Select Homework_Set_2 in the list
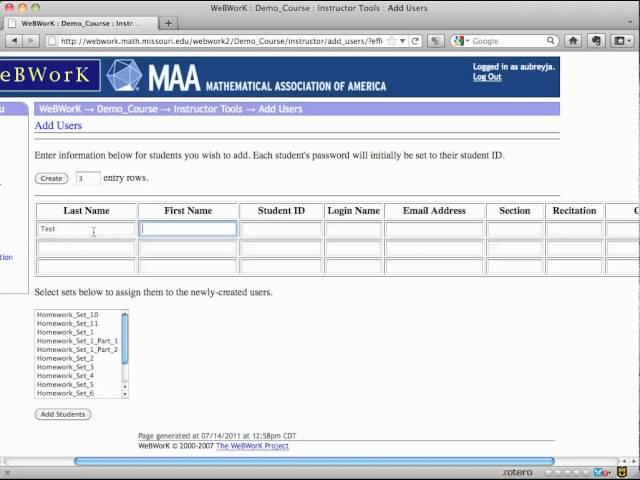The height and width of the screenshot is (480, 640). coord(65,358)
